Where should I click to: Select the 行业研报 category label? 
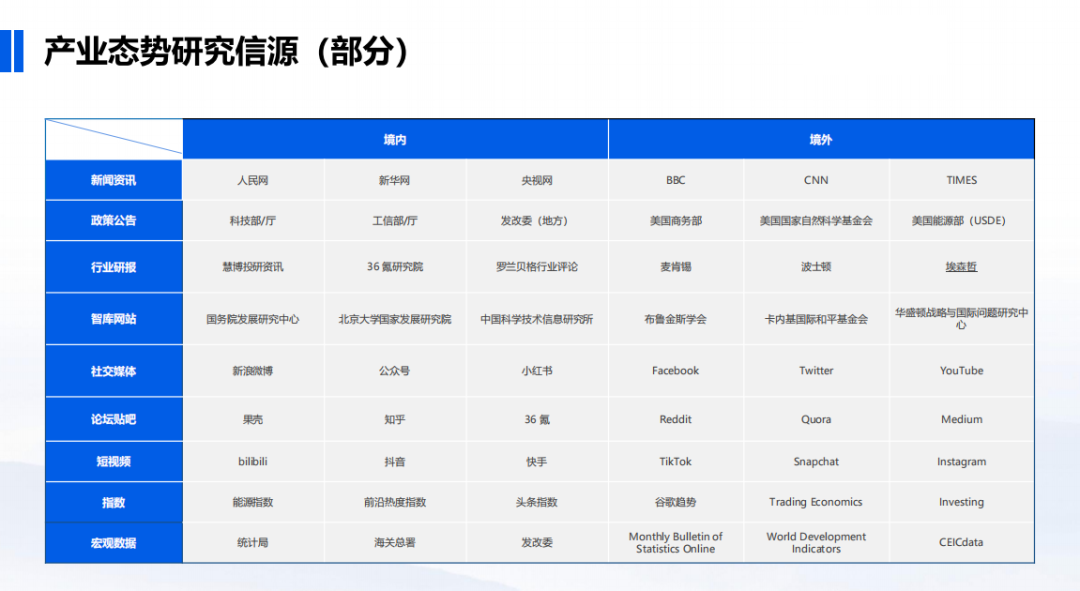(x=113, y=266)
